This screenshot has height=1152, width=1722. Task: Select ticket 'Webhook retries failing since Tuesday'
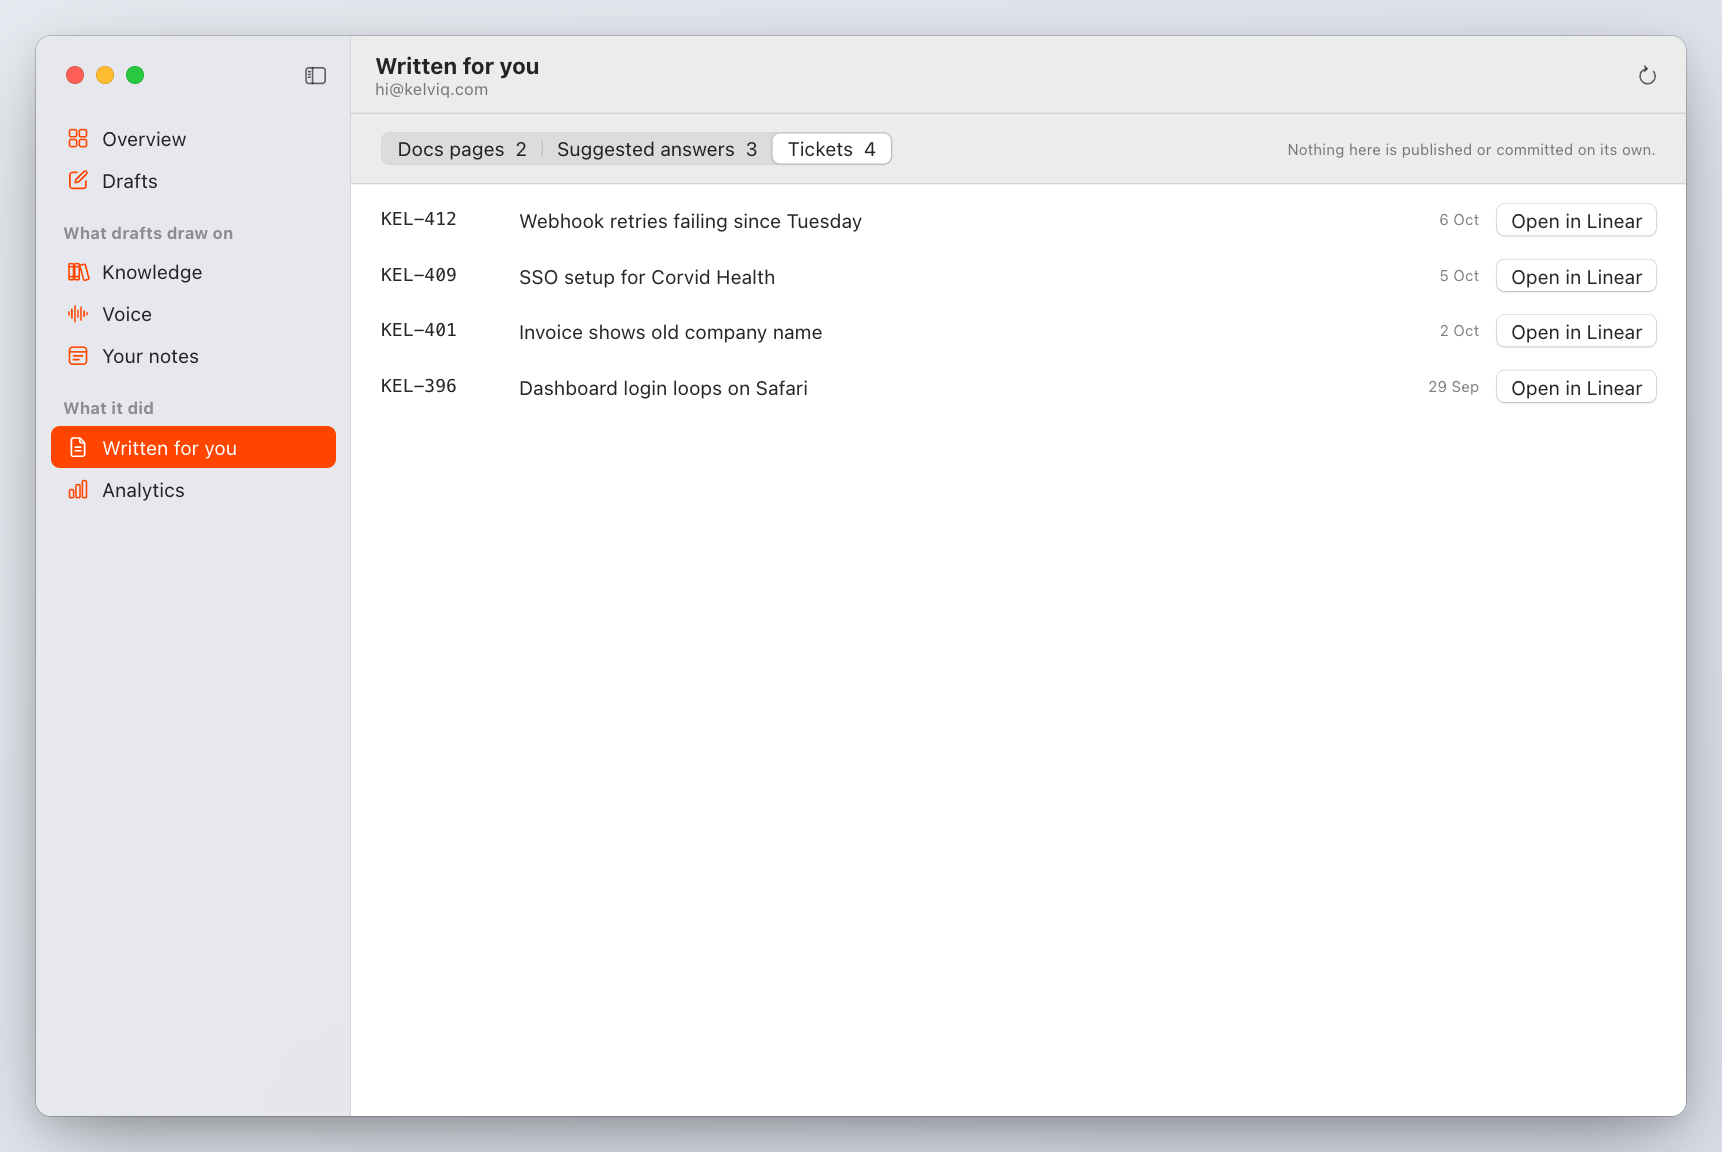click(x=690, y=221)
